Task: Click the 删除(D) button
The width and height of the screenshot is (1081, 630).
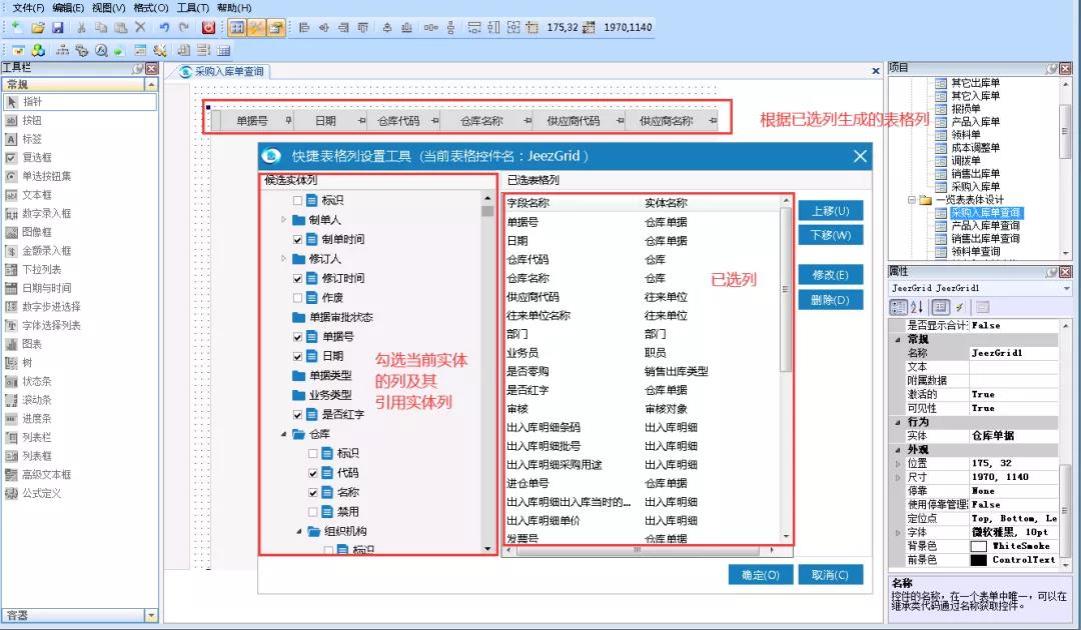Action: pos(831,300)
